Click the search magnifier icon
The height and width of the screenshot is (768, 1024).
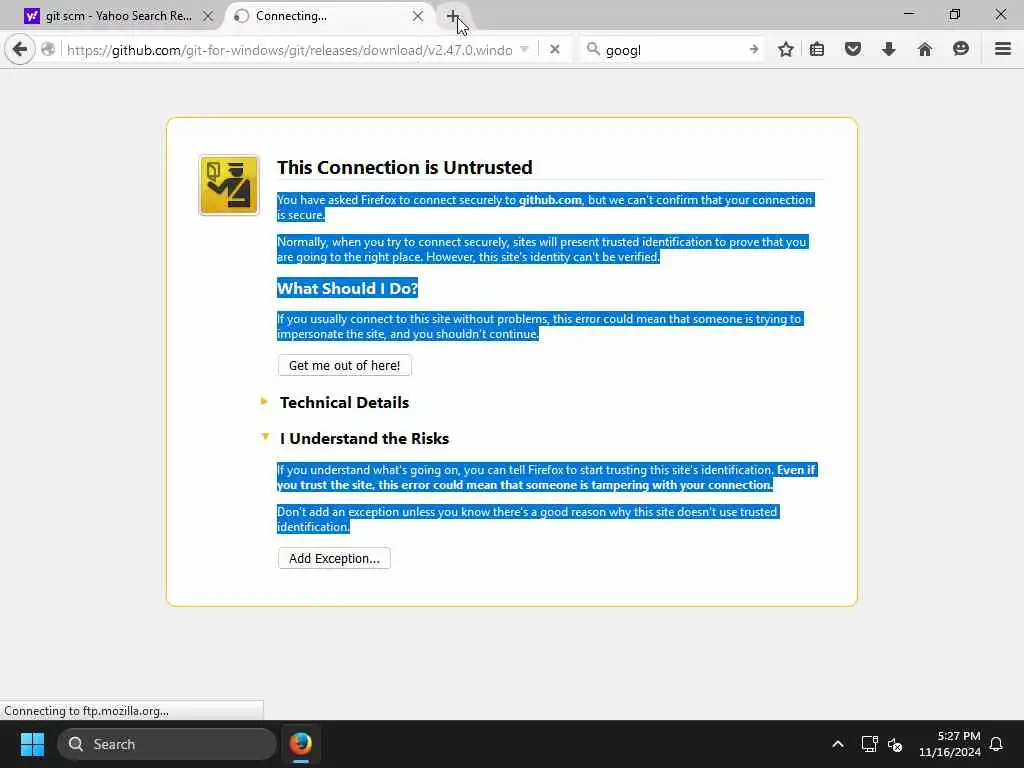pyautogui.click(x=593, y=50)
